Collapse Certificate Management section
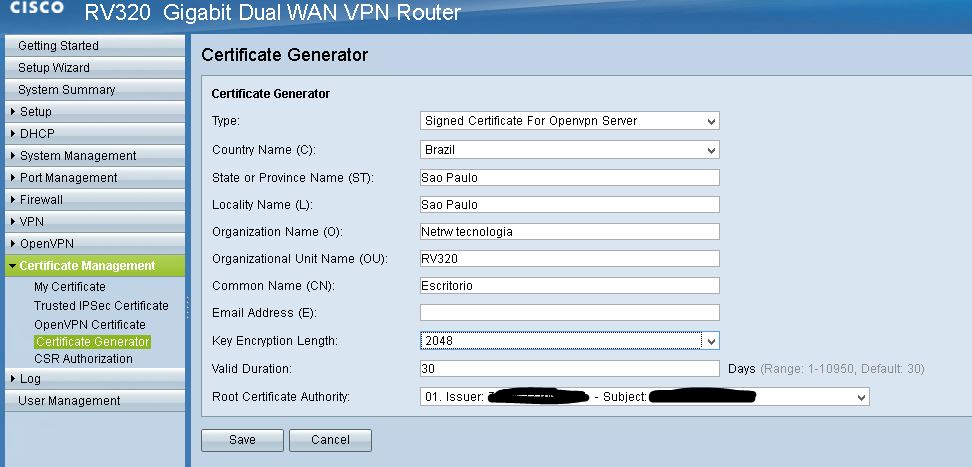The image size is (972, 467). pyautogui.click(x=95, y=265)
